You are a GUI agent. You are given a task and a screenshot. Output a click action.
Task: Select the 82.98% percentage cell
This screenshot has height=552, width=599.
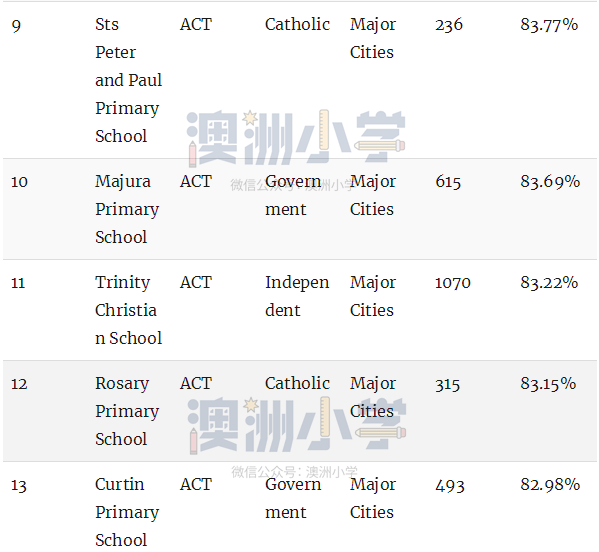coord(550,484)
